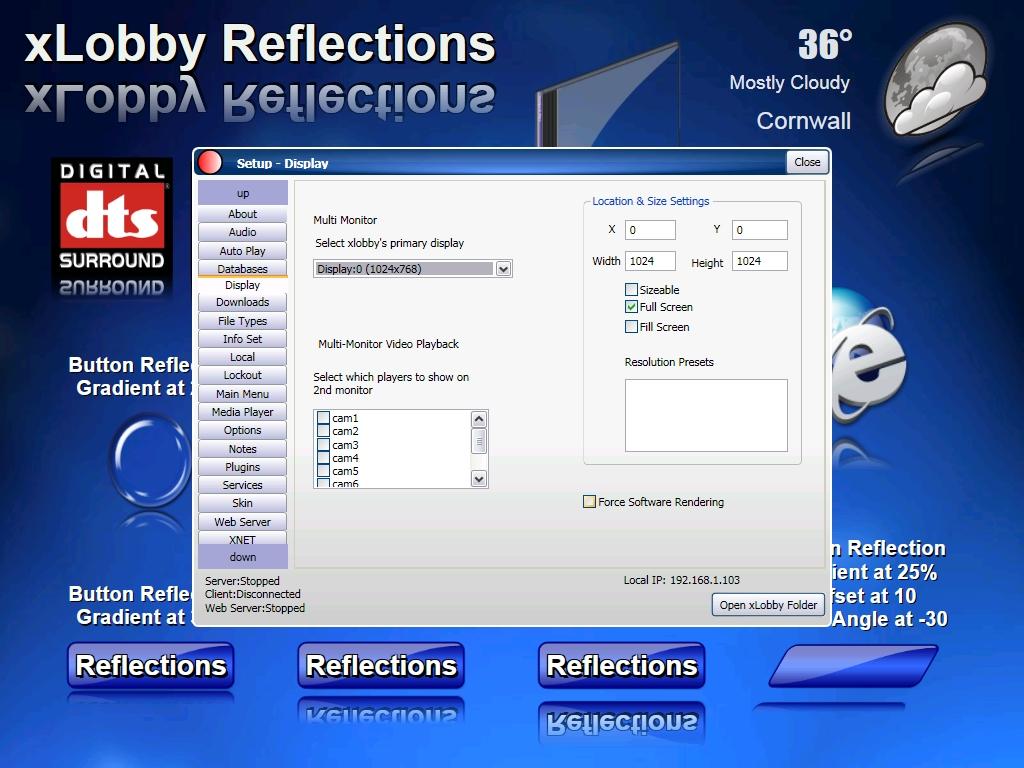Viewport: 1024px width, 768px height.
Task: Click the player list scroll up arrow
Action: [x=479, y=419]
